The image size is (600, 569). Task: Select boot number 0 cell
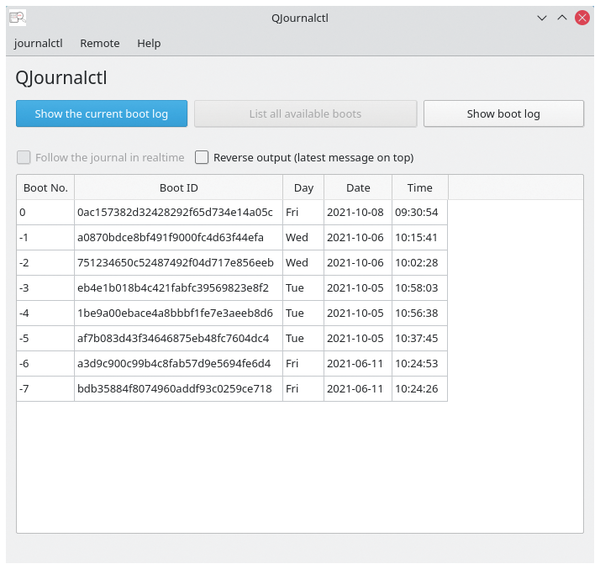click(46, 212)
